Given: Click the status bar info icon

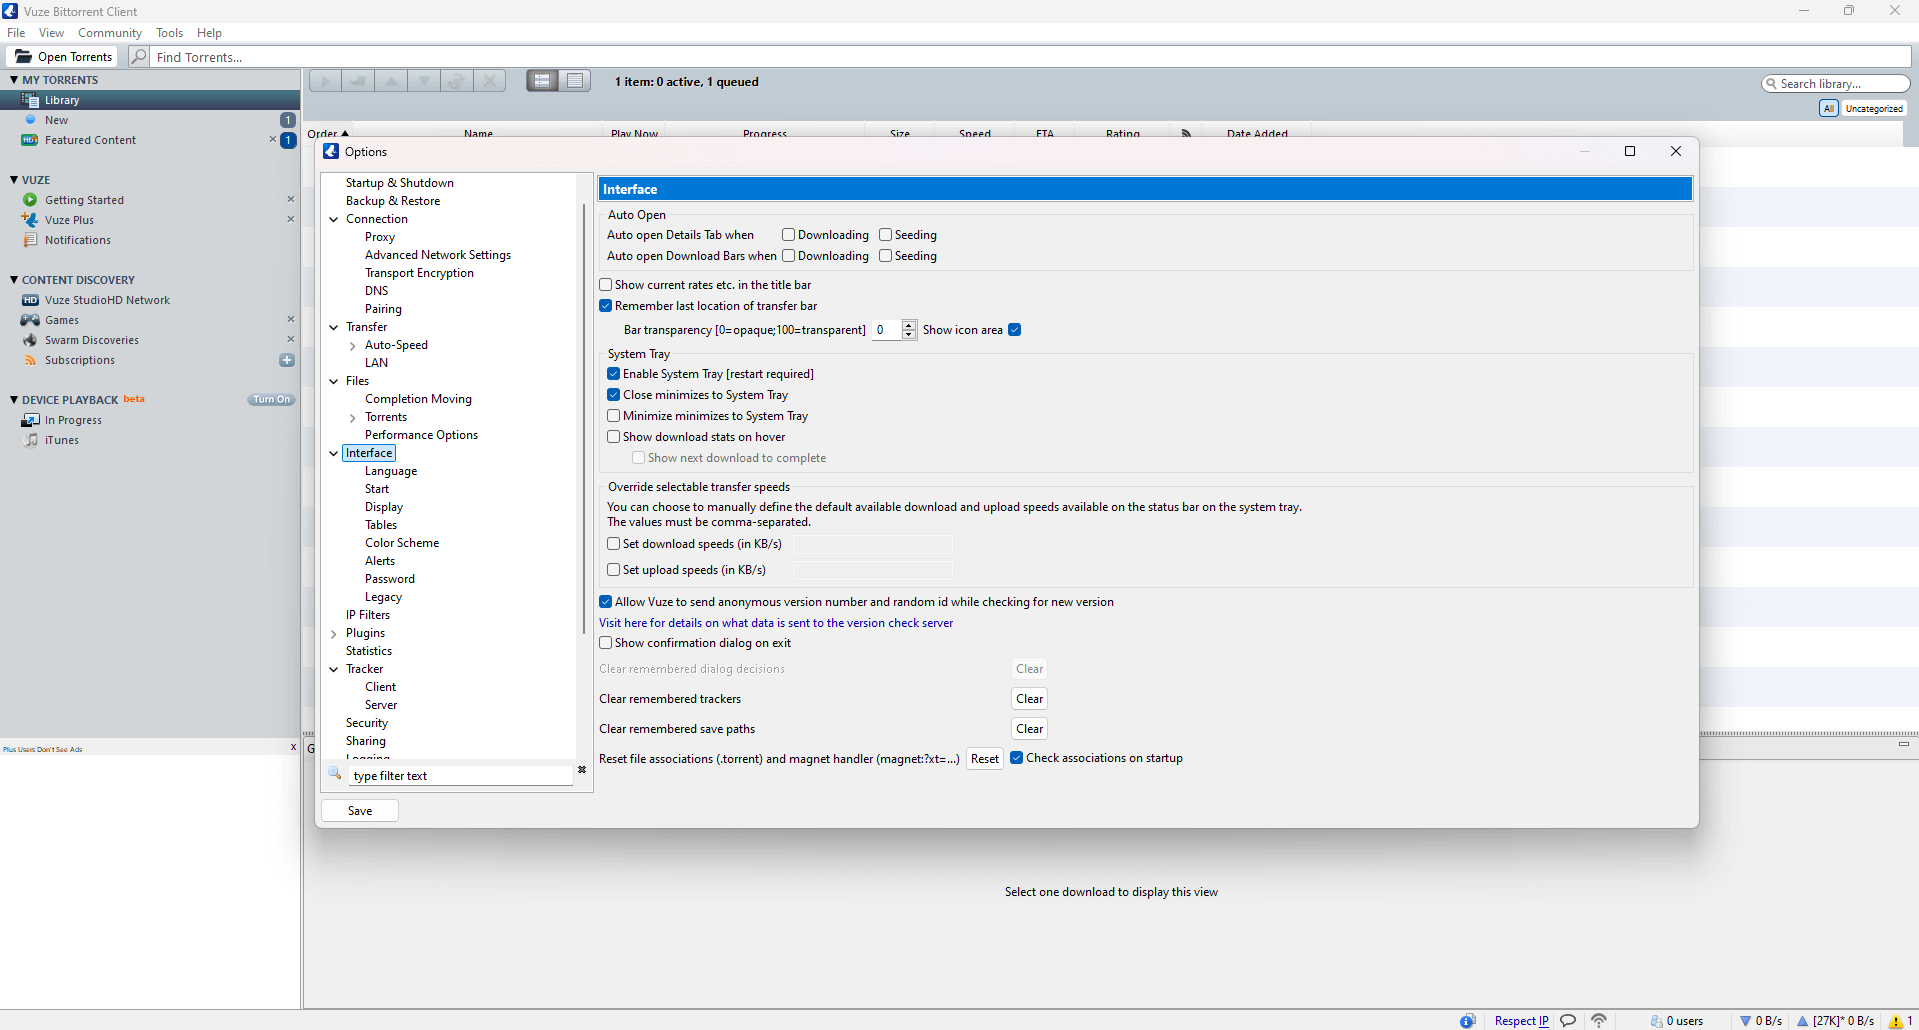Looking at the screenshot, I should [x=1467, y=1021].
